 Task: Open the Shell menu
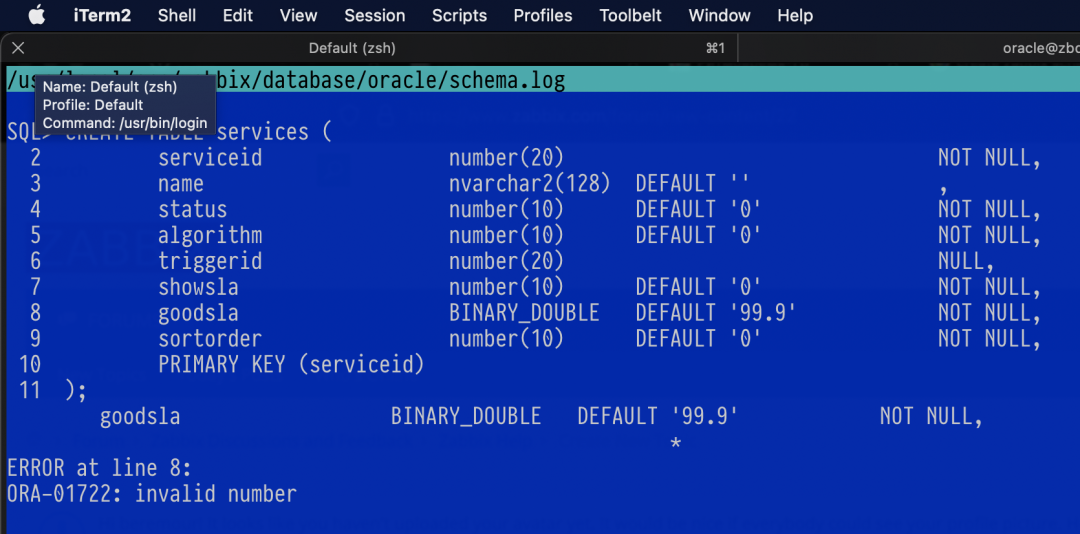177,15
